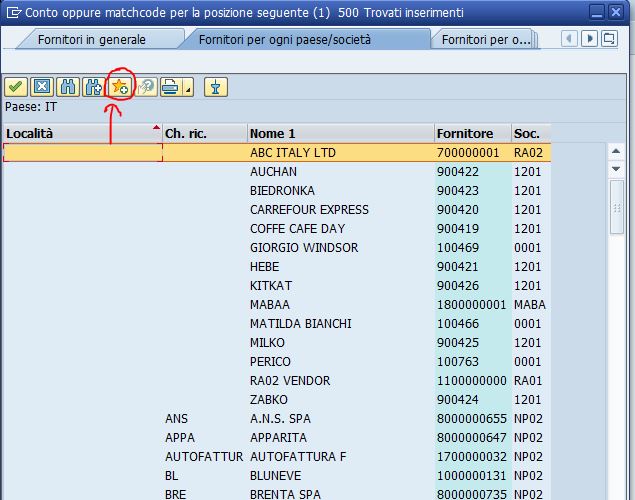Print the hit list with printer icon
This screenshot has height=500, width=635.
[x=171, y=87]
